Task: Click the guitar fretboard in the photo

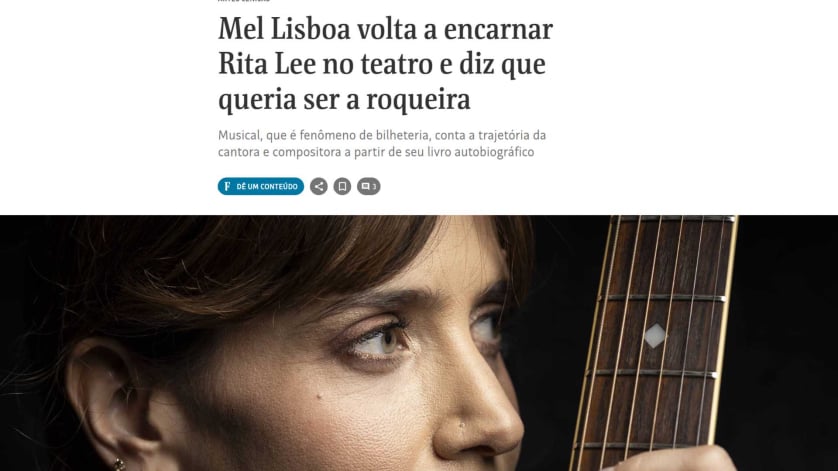Action: pyautogui.click(x=657, y=342)
